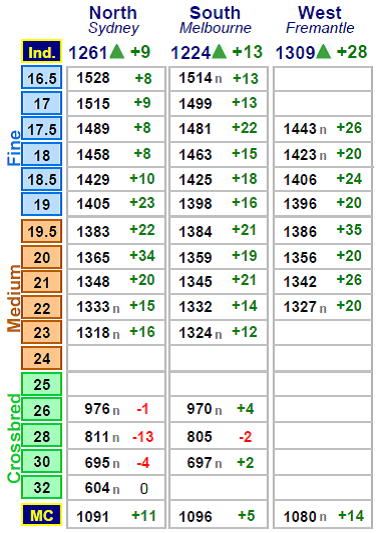
Task: Click the South indicator value 1224
Action: tap(190, 53)
